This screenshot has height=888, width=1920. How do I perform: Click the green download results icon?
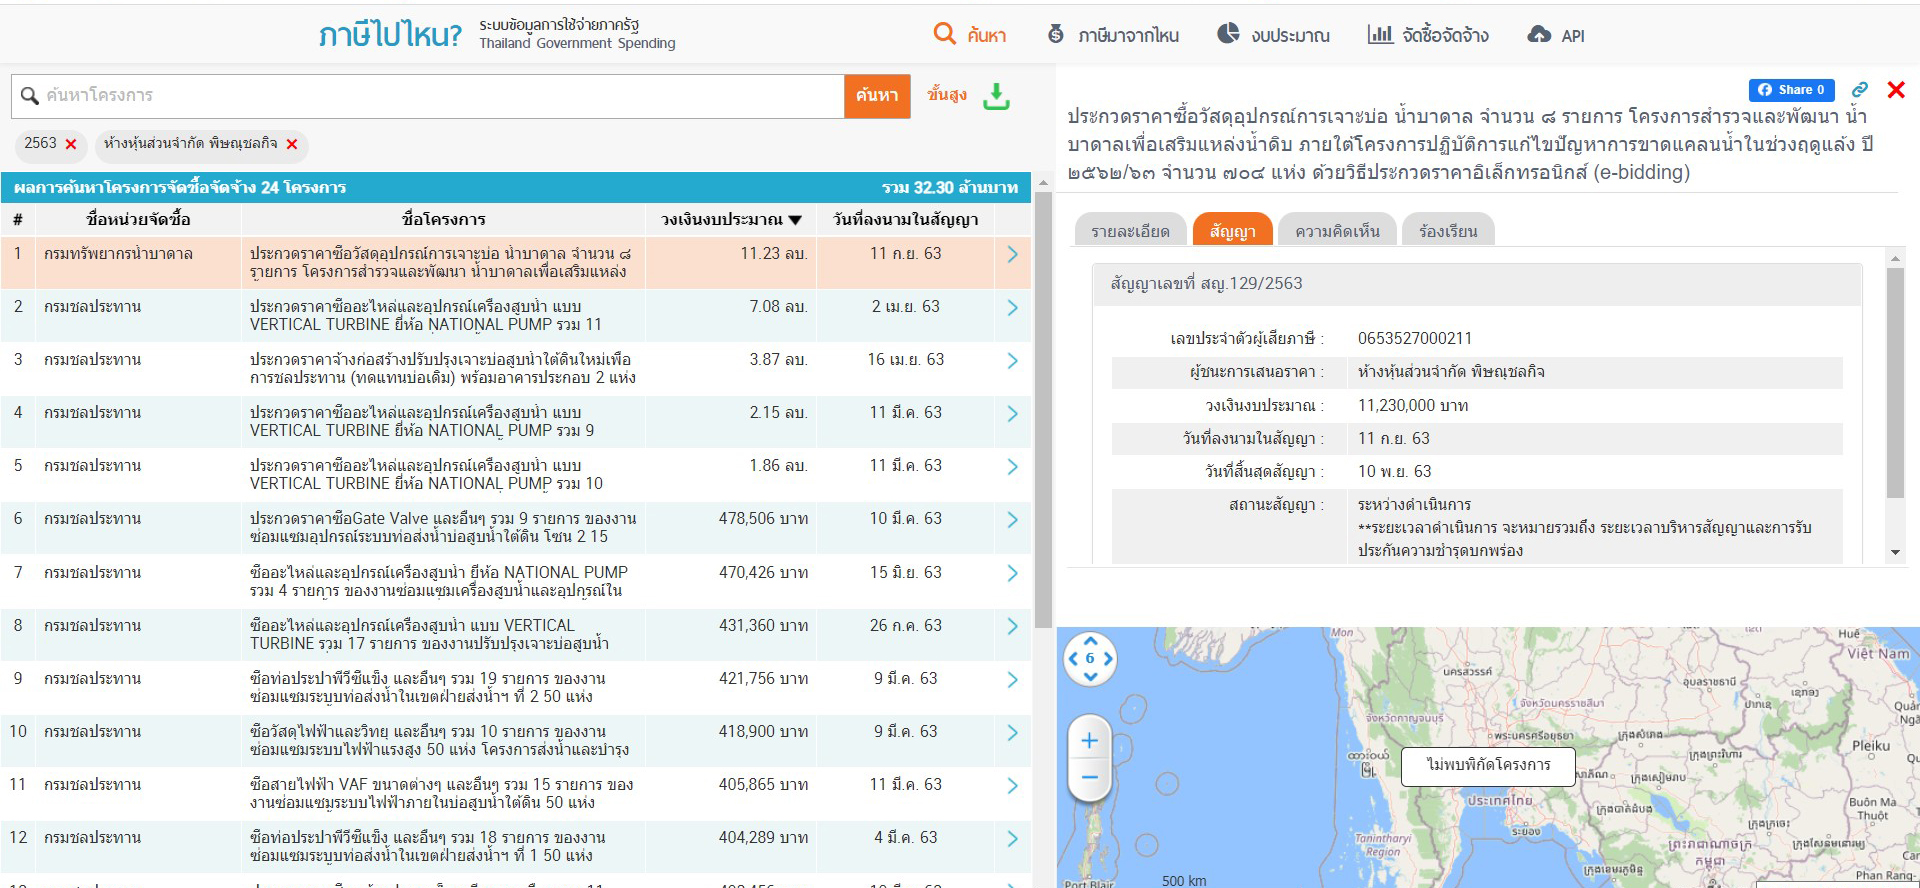click(x=996, y=96)
